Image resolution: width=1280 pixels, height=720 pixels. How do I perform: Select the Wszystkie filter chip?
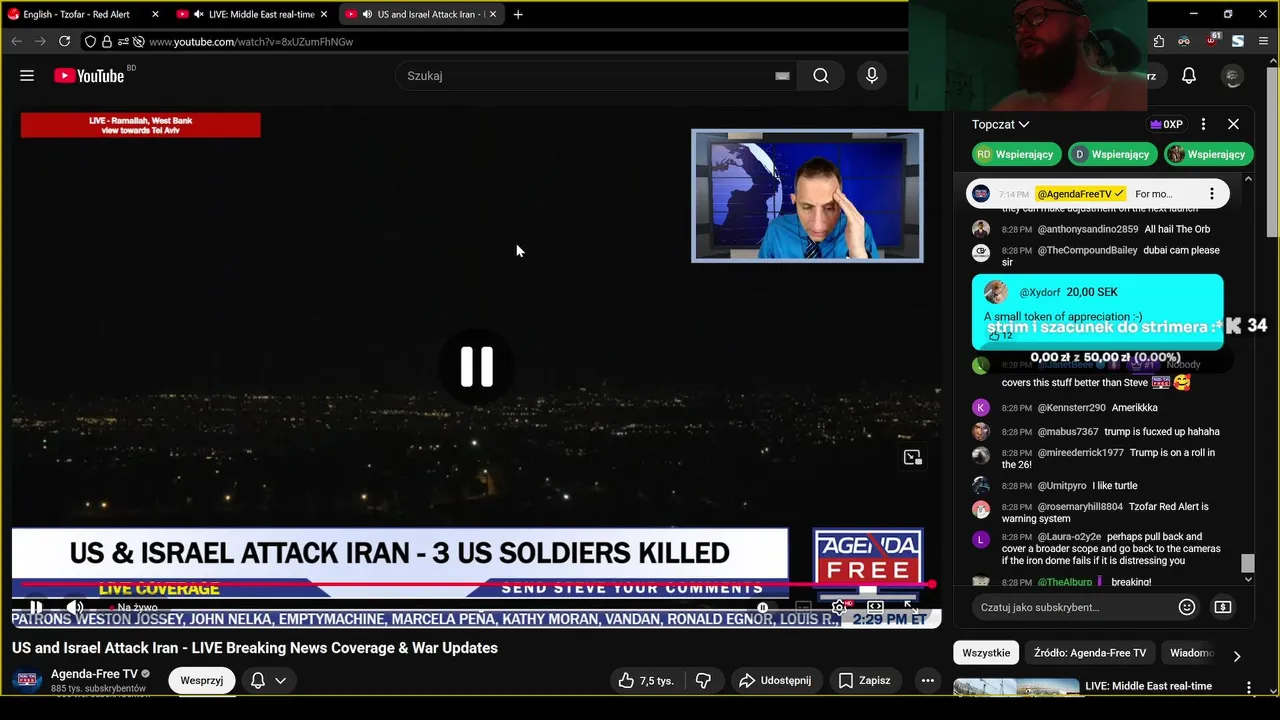click(x=986, y=653)
